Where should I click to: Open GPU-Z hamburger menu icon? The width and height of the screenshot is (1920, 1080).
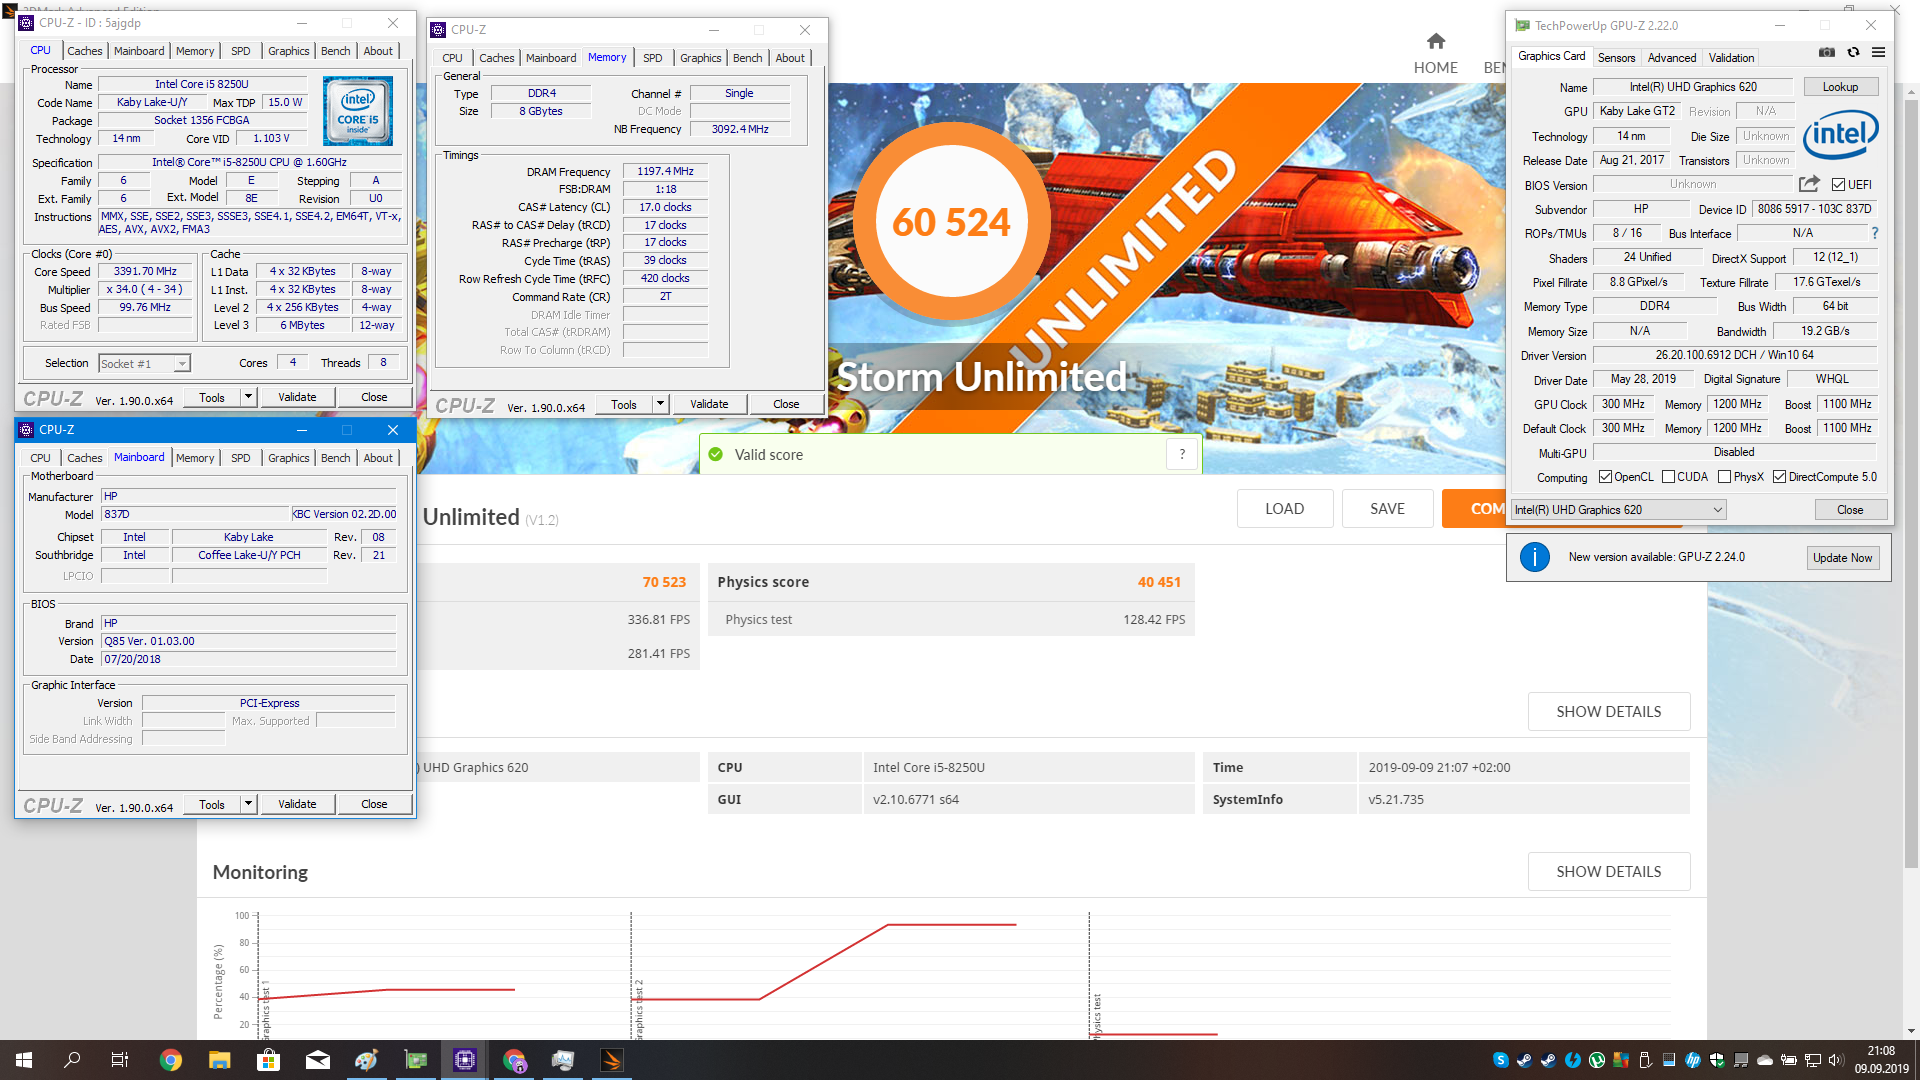[x=1879, y=53]
